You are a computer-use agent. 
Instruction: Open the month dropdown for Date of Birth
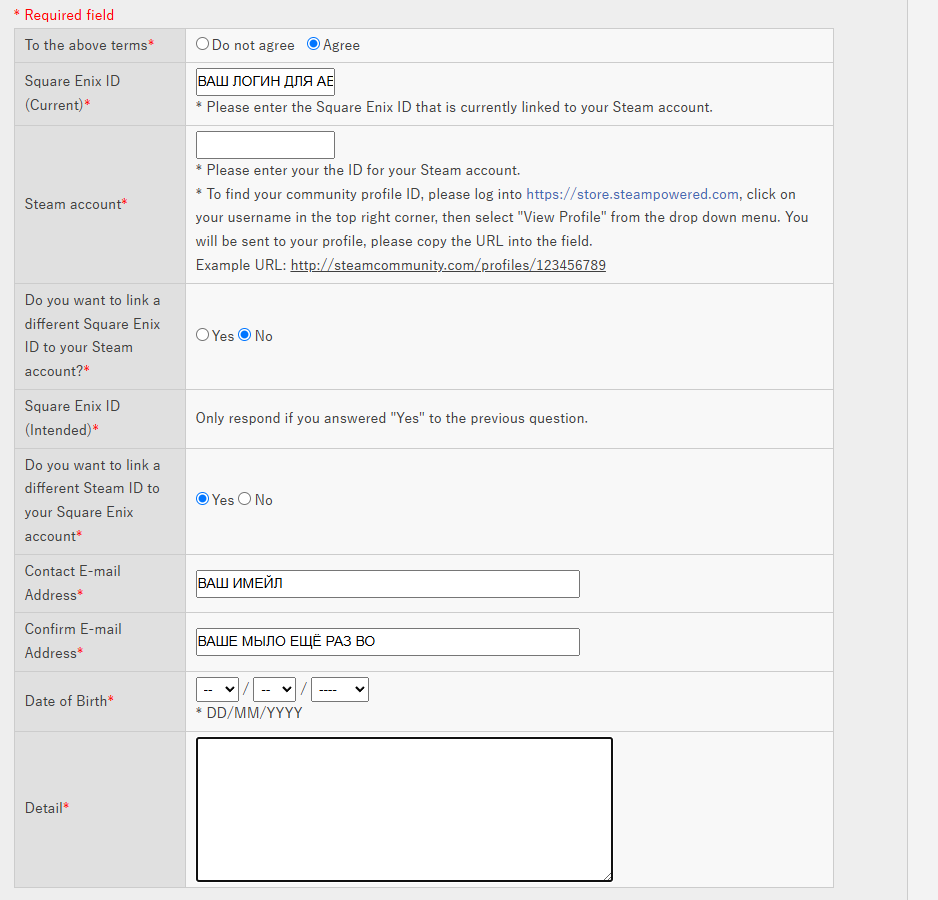tap(274, 689)
